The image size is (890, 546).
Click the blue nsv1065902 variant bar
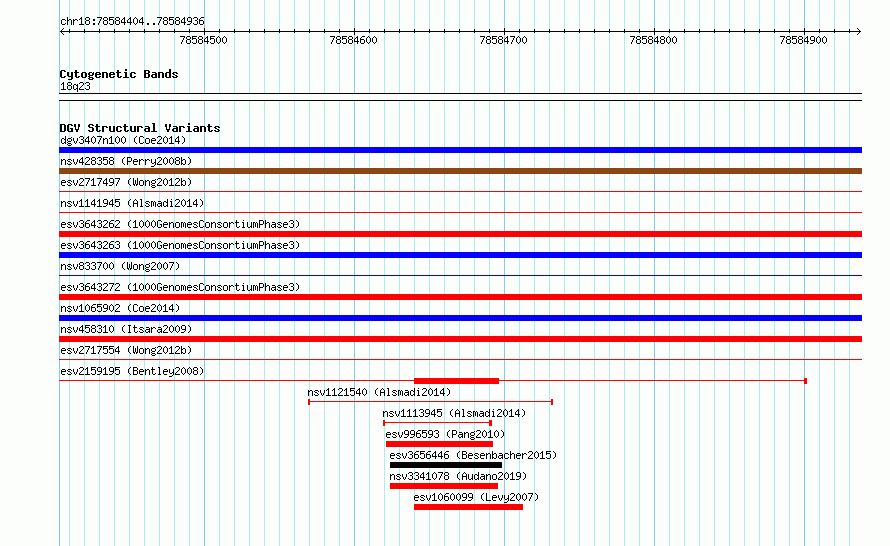click(x=460, y=318)
